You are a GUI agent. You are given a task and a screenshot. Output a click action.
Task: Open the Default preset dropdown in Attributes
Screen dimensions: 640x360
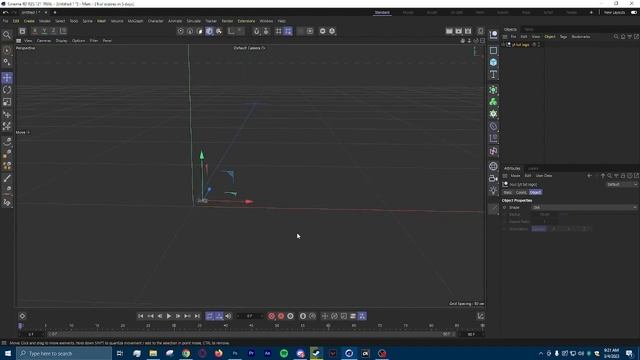coord(621,184)
